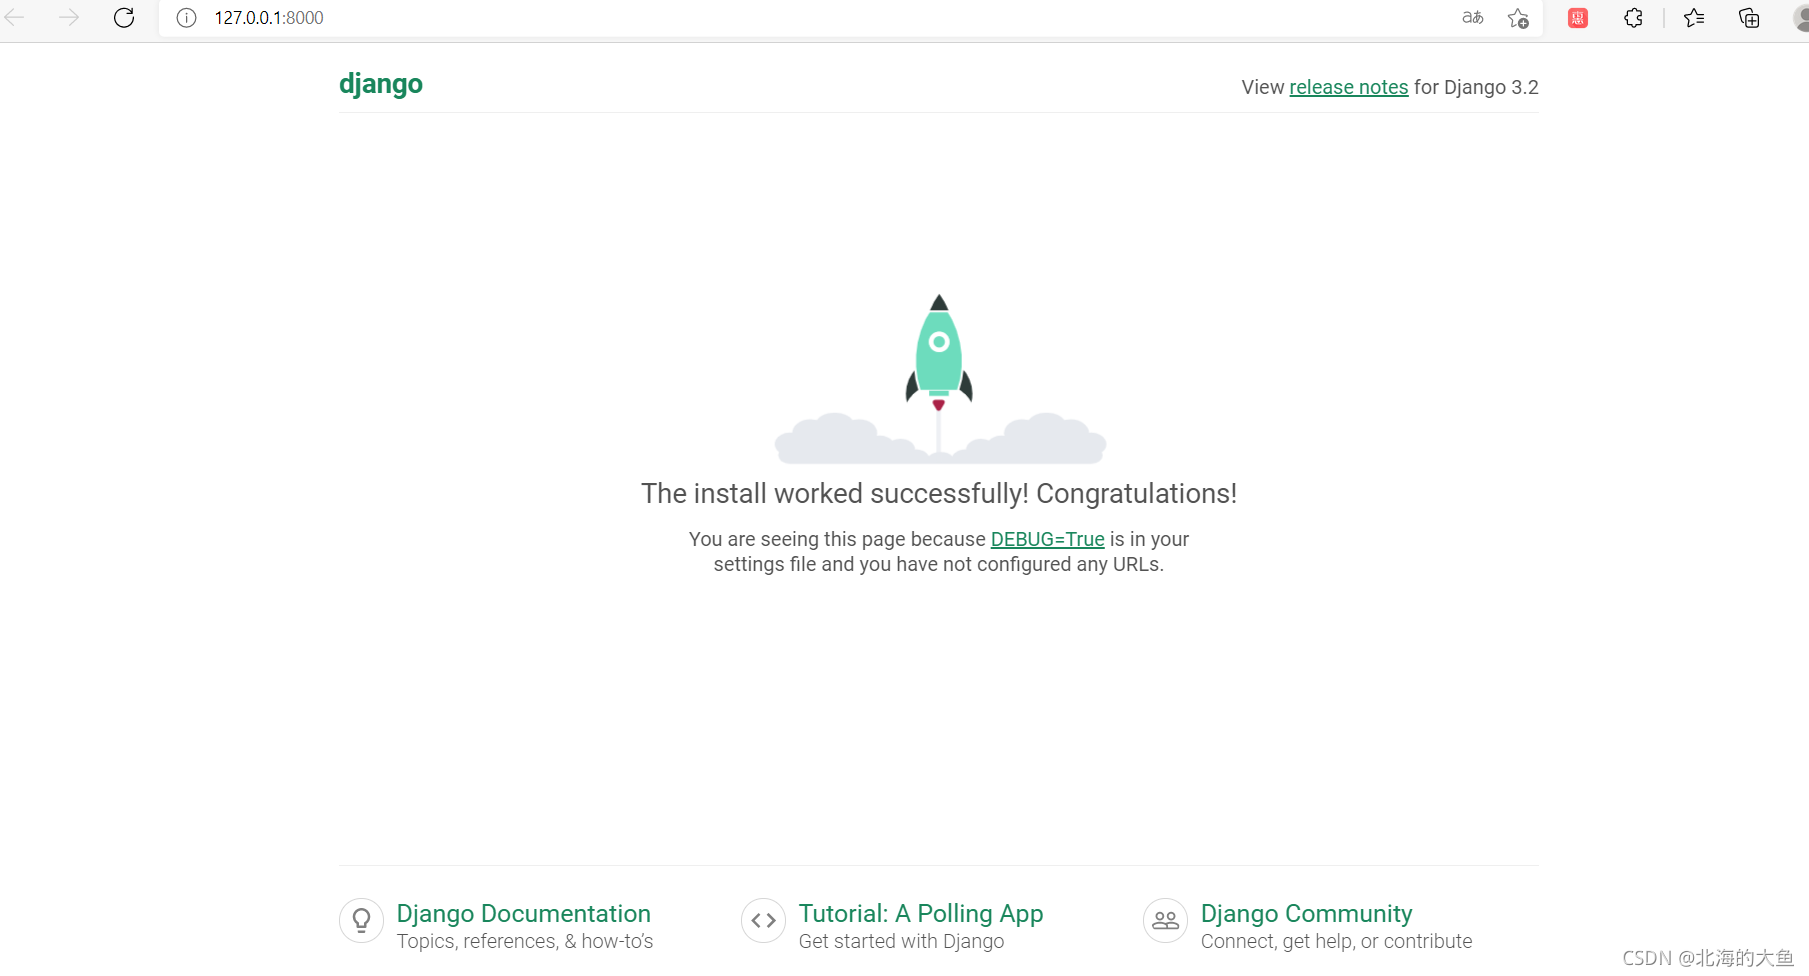Open the DEBUG=True settings link
This screenshot has width=1809, height=976.
tap(1047, 539)
